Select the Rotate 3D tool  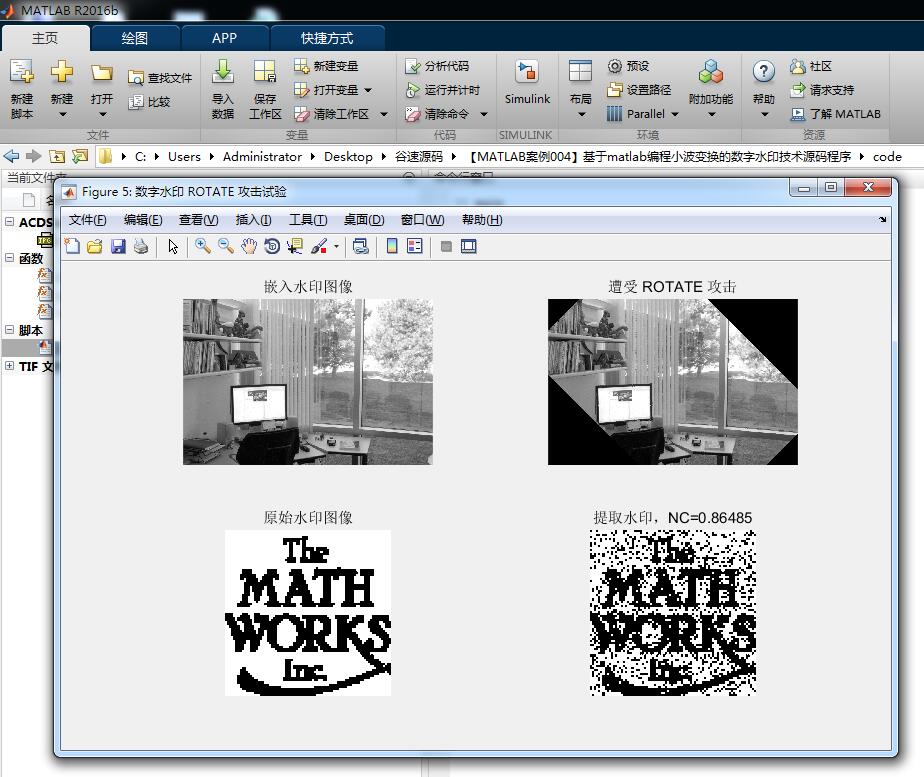click(272, 246)
